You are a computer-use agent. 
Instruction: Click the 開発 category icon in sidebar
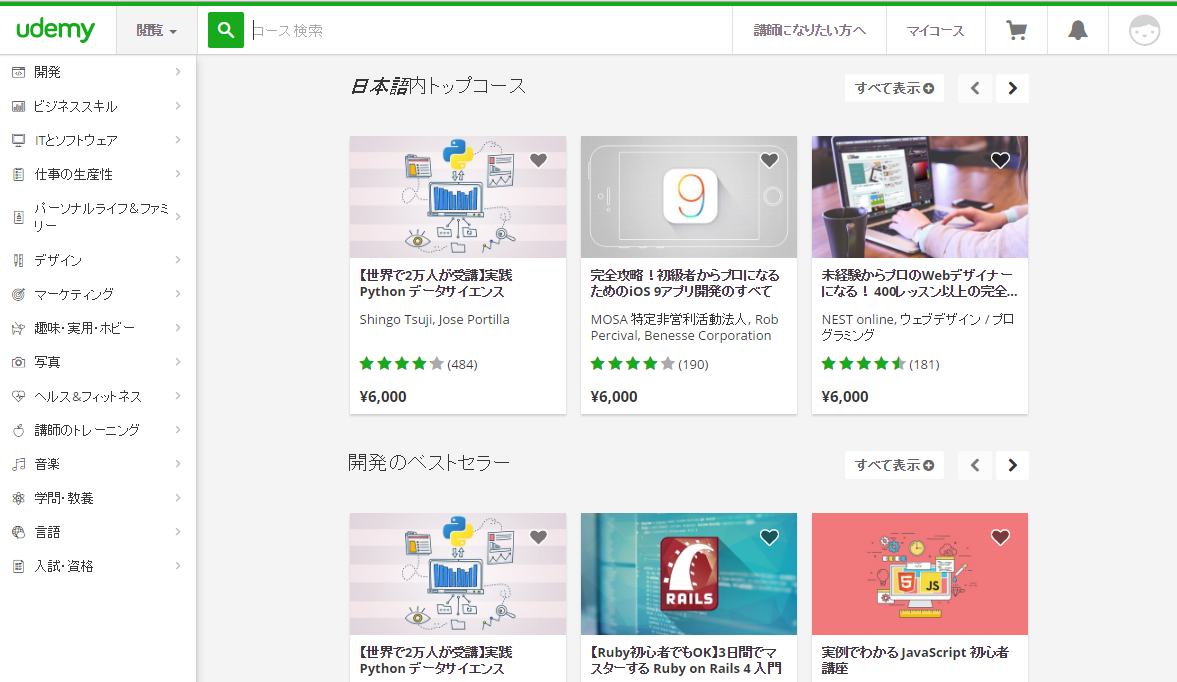click(x=19, y=72)
